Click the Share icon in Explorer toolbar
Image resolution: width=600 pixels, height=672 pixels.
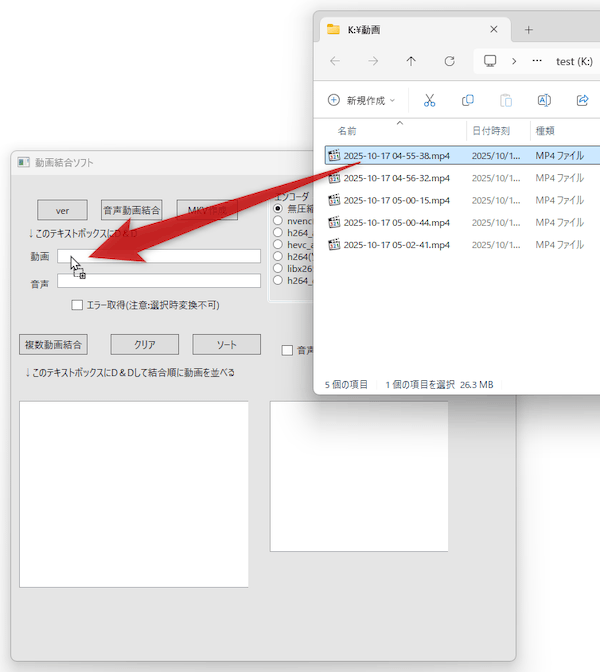pos(582,100)
